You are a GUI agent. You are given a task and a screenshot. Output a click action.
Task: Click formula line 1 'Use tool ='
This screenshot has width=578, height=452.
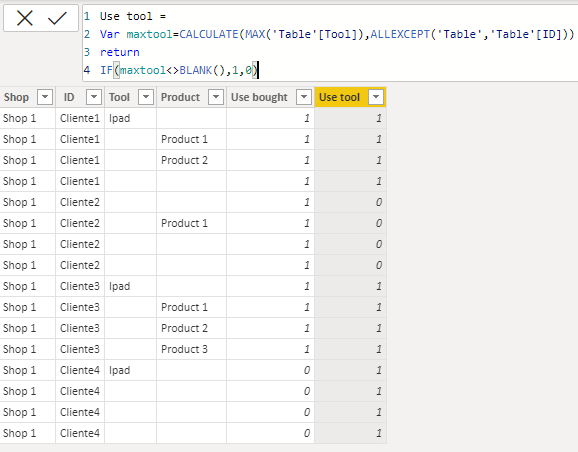click(133, 16)
